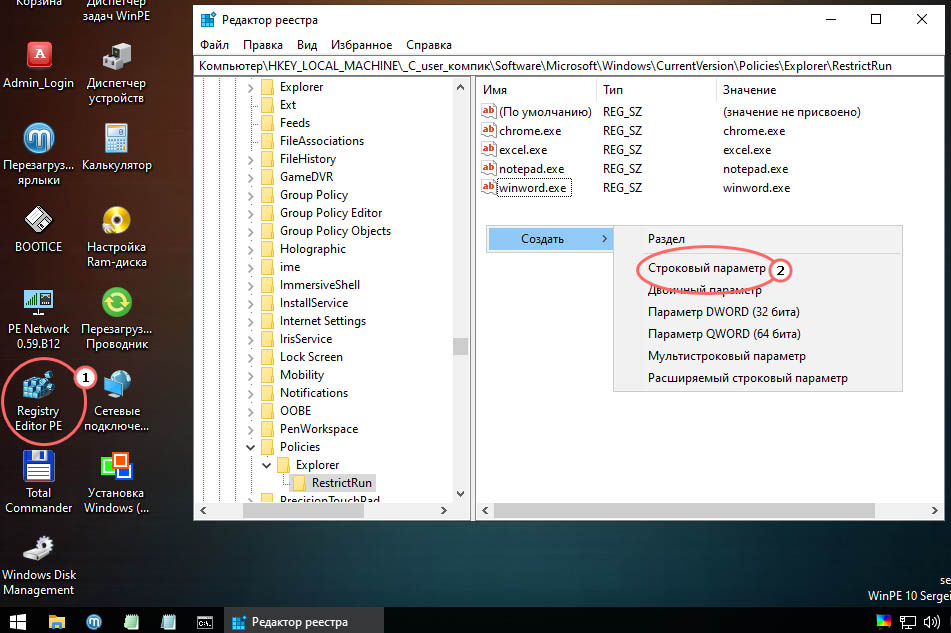Open the Избранное menu
Viewport: 951px width, 633px height.
(361, 45)
